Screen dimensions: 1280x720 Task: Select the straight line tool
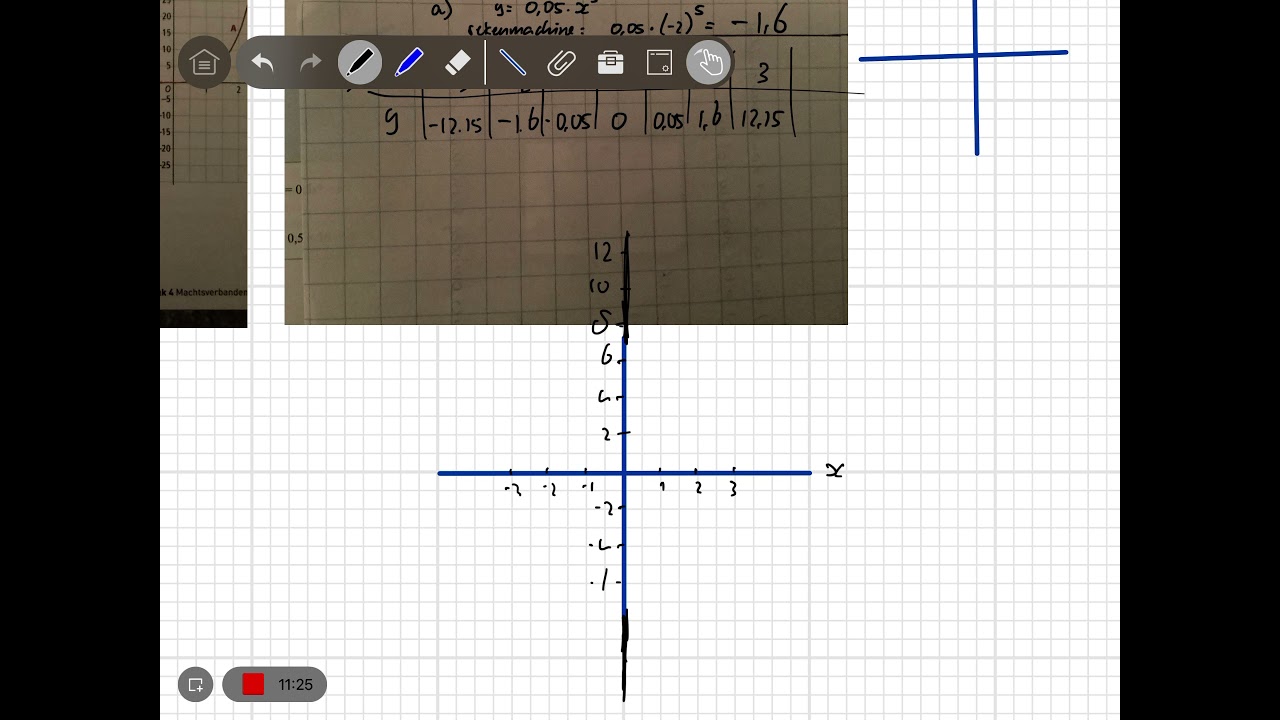pos(512,63)
